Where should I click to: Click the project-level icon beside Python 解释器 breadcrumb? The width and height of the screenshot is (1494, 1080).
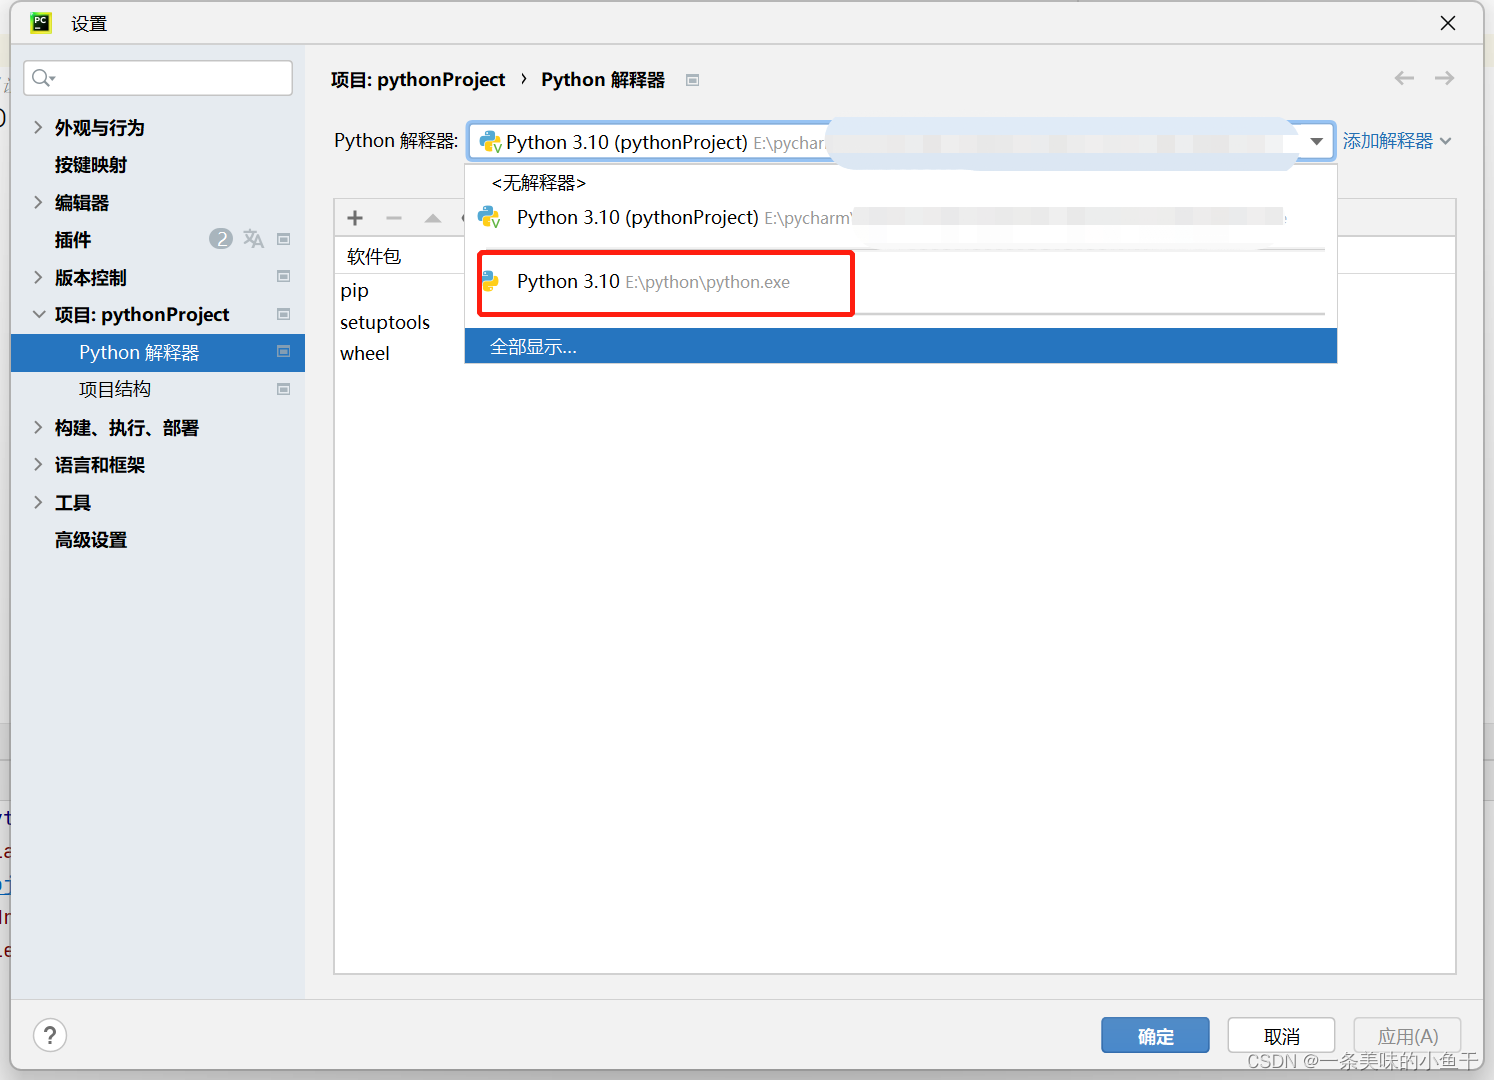(x=692, y=80)
